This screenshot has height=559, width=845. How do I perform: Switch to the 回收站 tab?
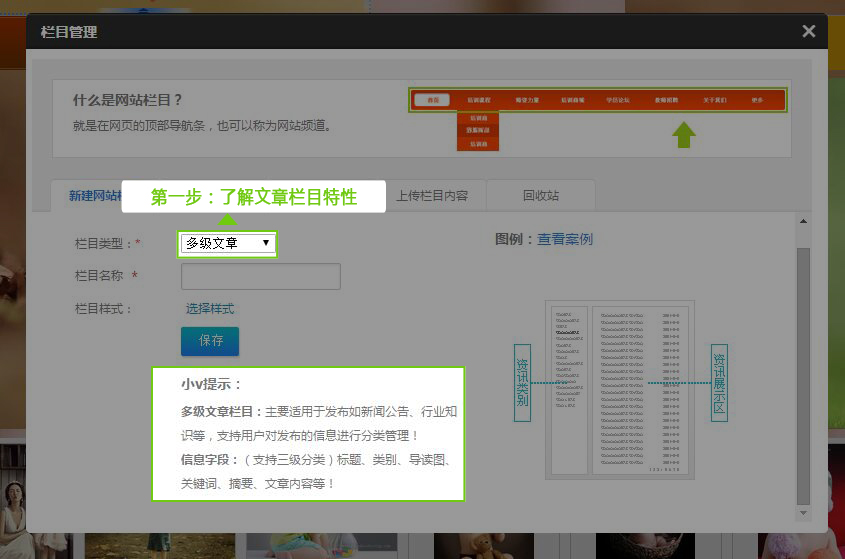click(541, 196)
